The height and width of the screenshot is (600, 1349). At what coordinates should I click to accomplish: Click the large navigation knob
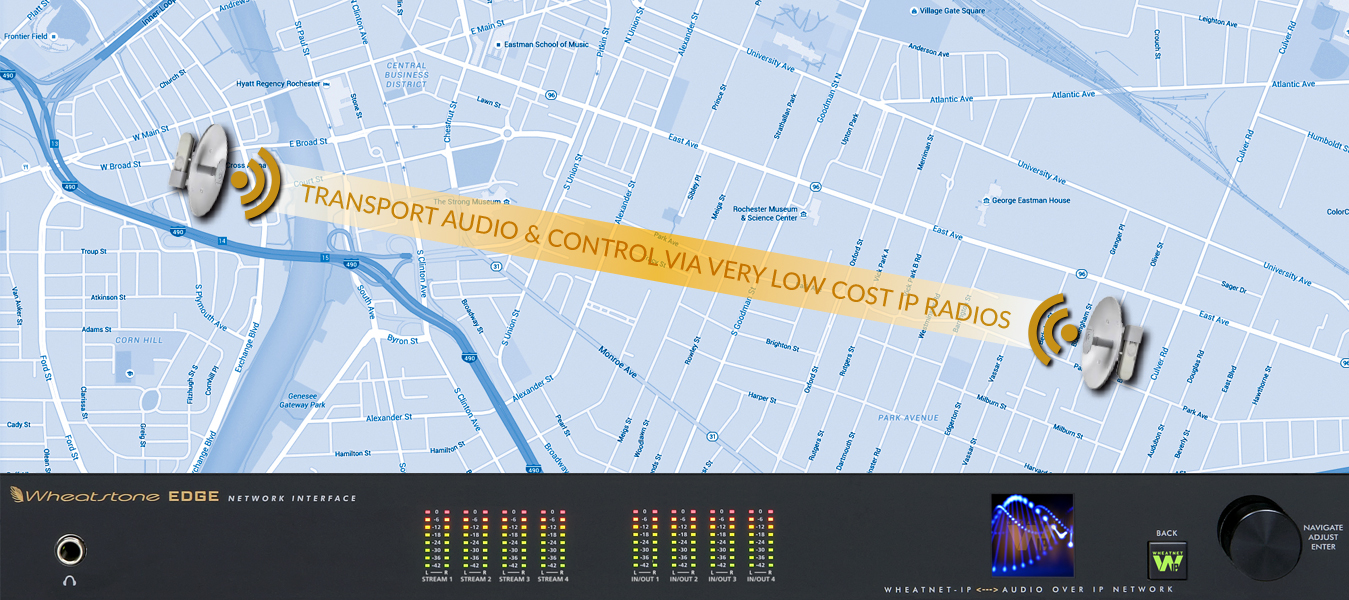pos(1258,536)
